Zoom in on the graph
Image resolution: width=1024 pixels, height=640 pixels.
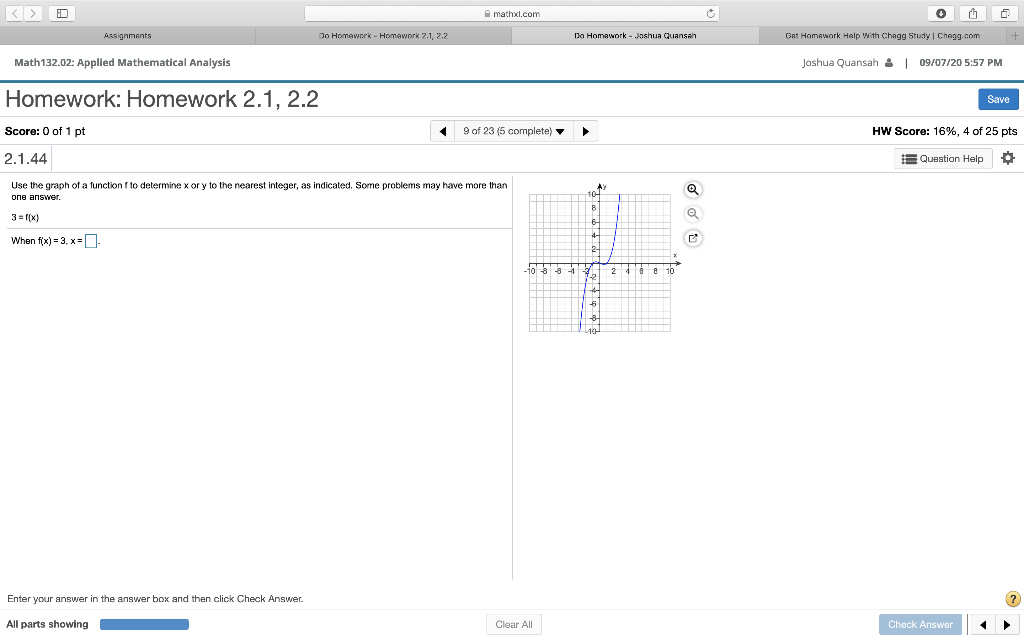(693, 189)
